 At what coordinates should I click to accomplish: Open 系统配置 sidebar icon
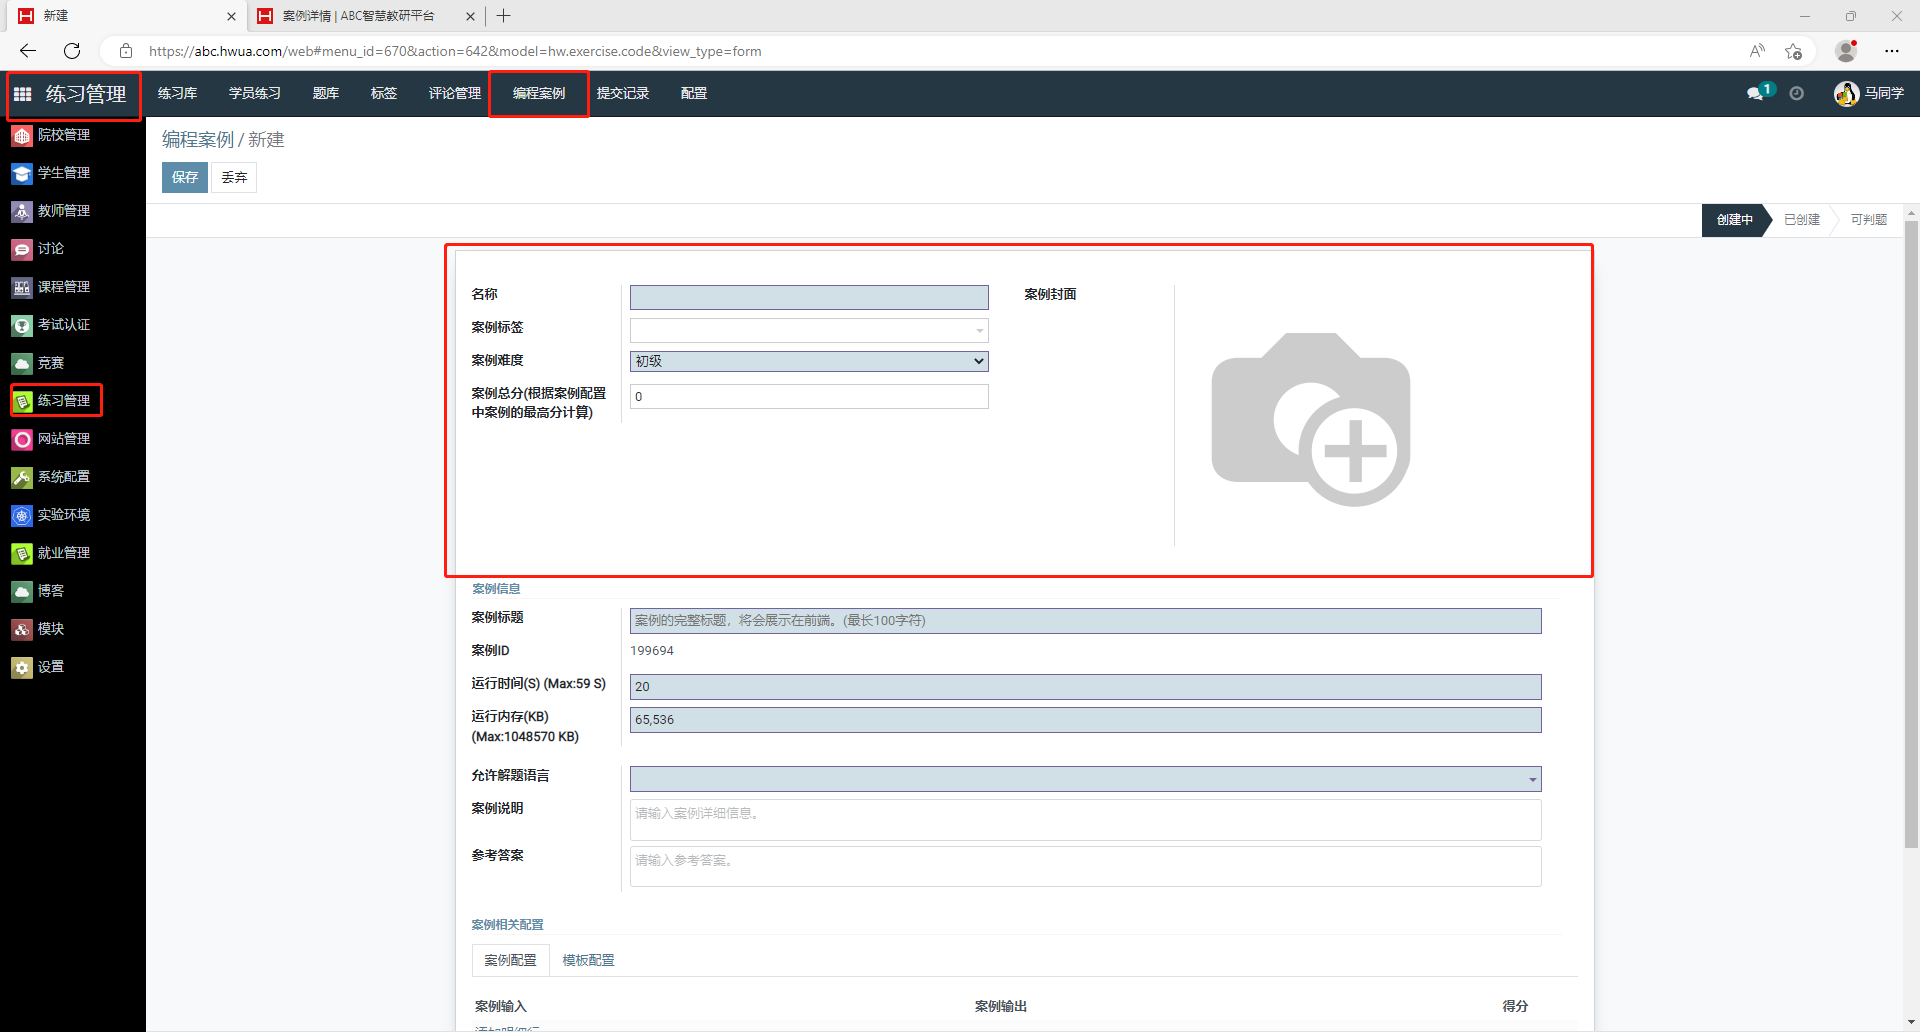pos(22,477)
